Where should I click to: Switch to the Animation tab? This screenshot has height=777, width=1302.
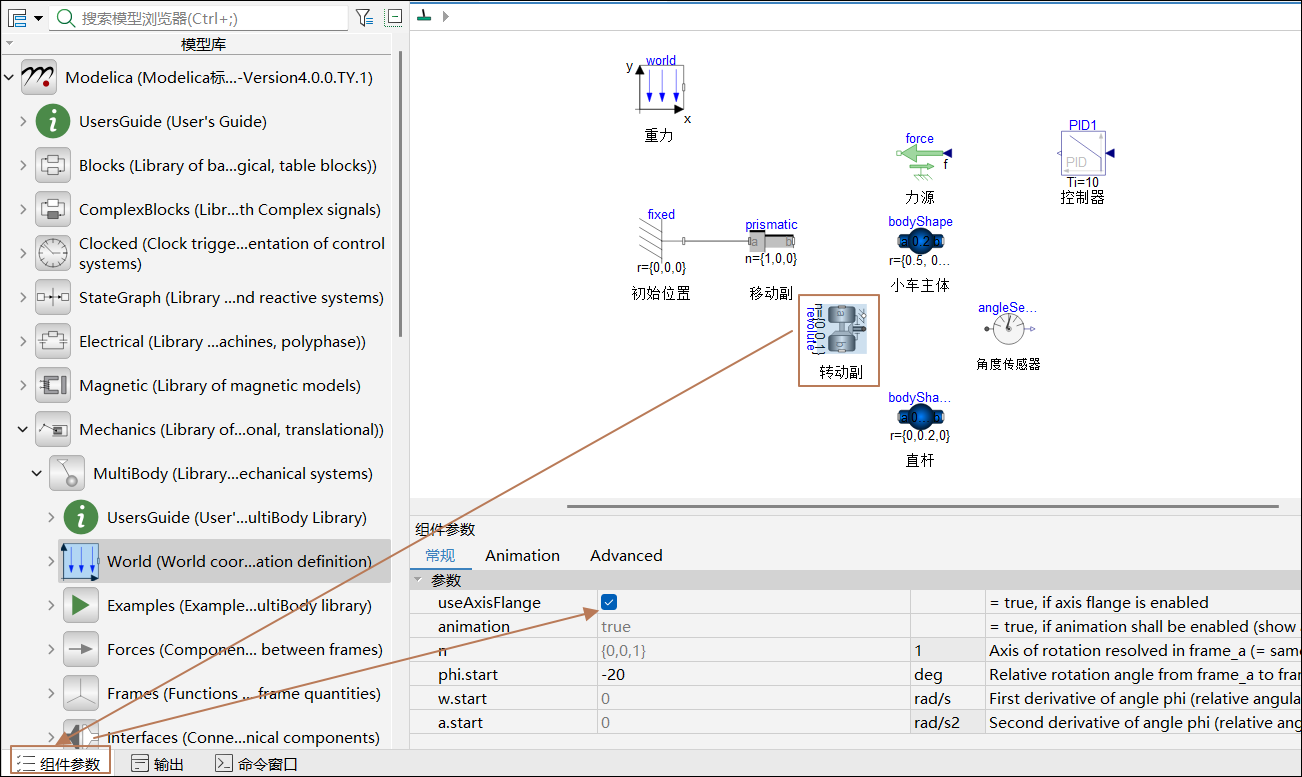coord(522,555)
